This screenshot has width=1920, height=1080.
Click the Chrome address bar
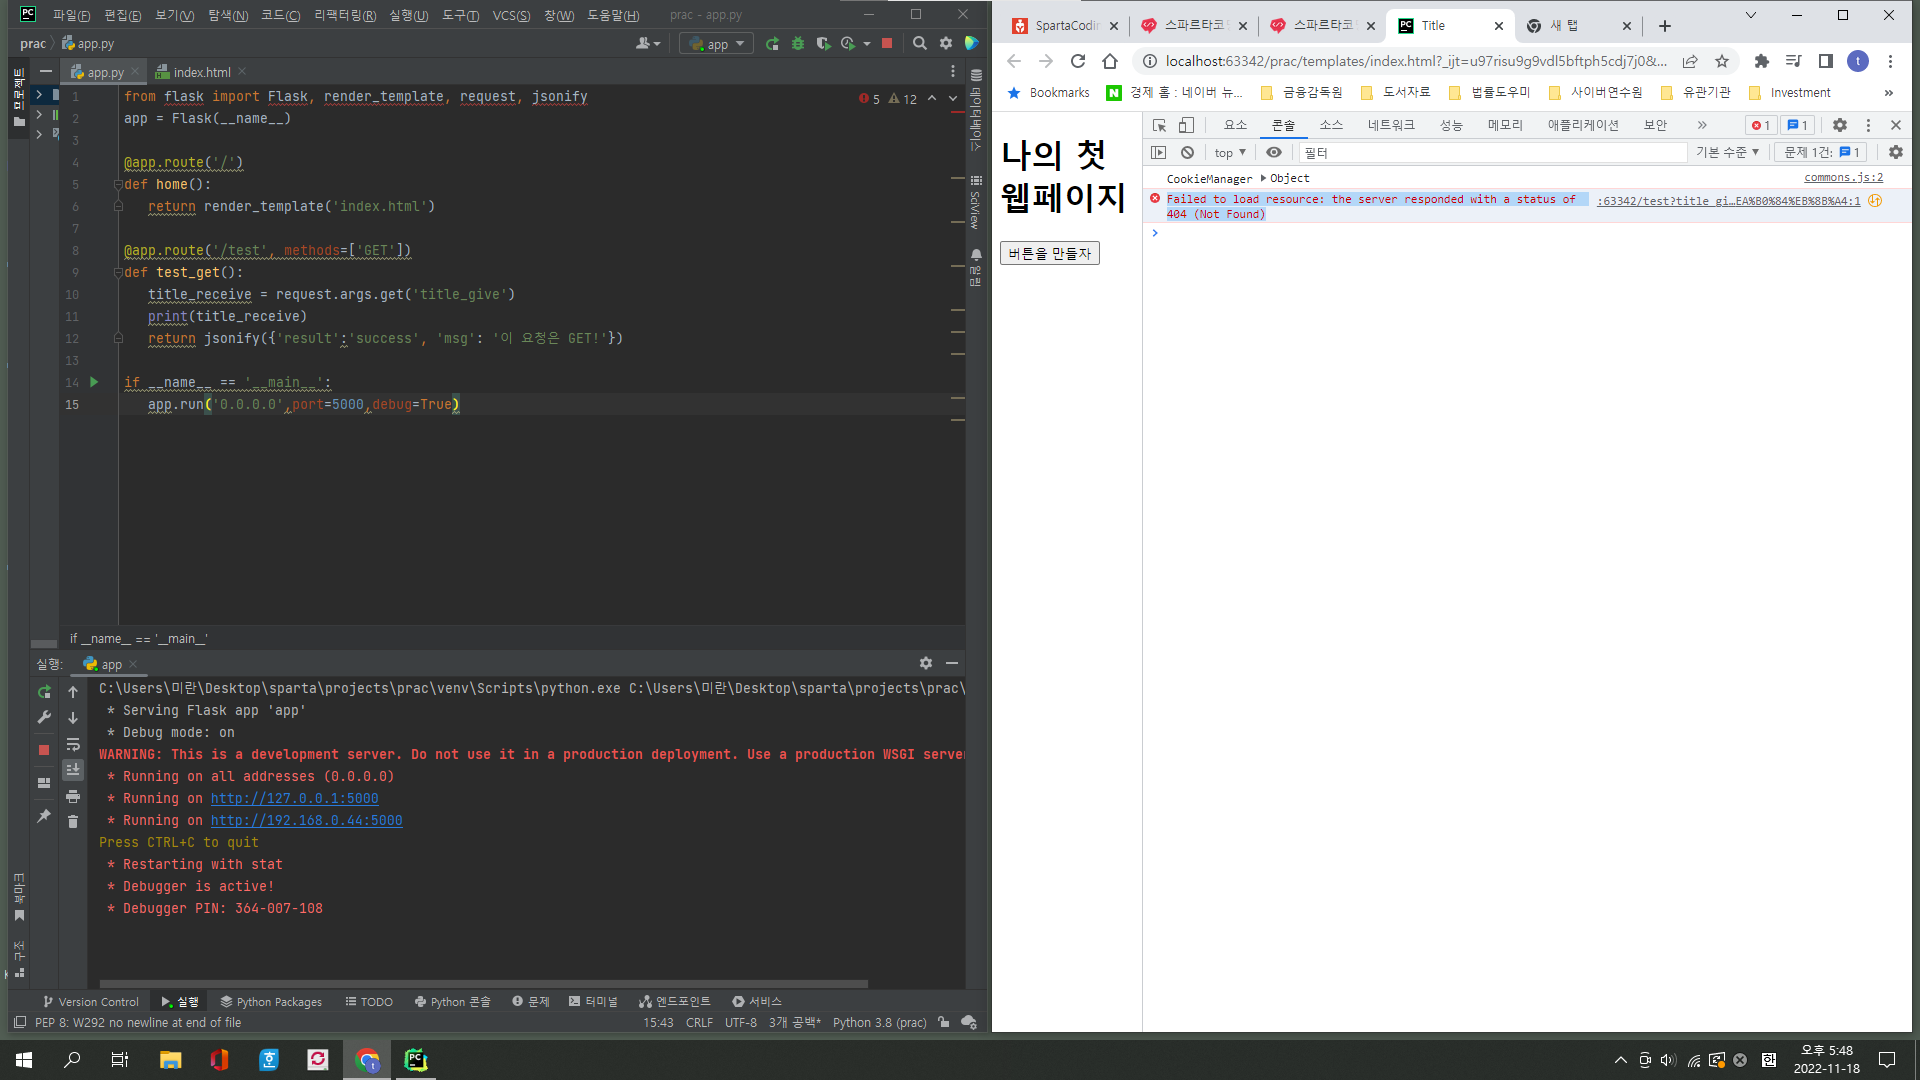(1415, 61)
